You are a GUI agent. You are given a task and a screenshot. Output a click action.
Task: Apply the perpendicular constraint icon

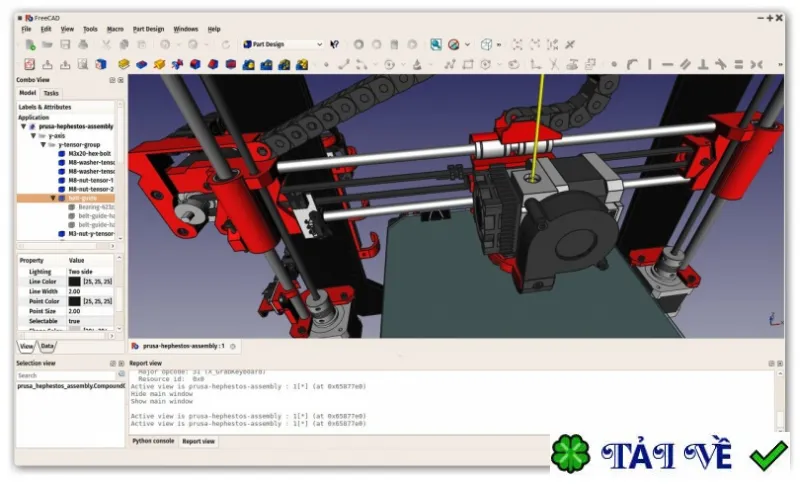coord(703,64)
